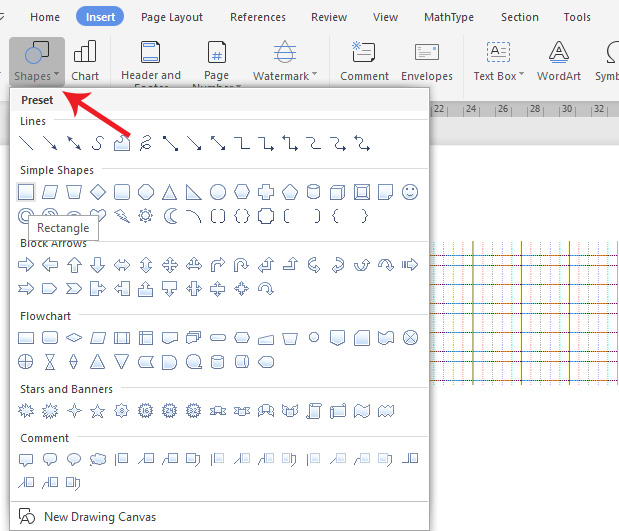Click the WordArt button
Image resolution: width=619 pixels, height=531 pixels.
(x=559, y=60)
